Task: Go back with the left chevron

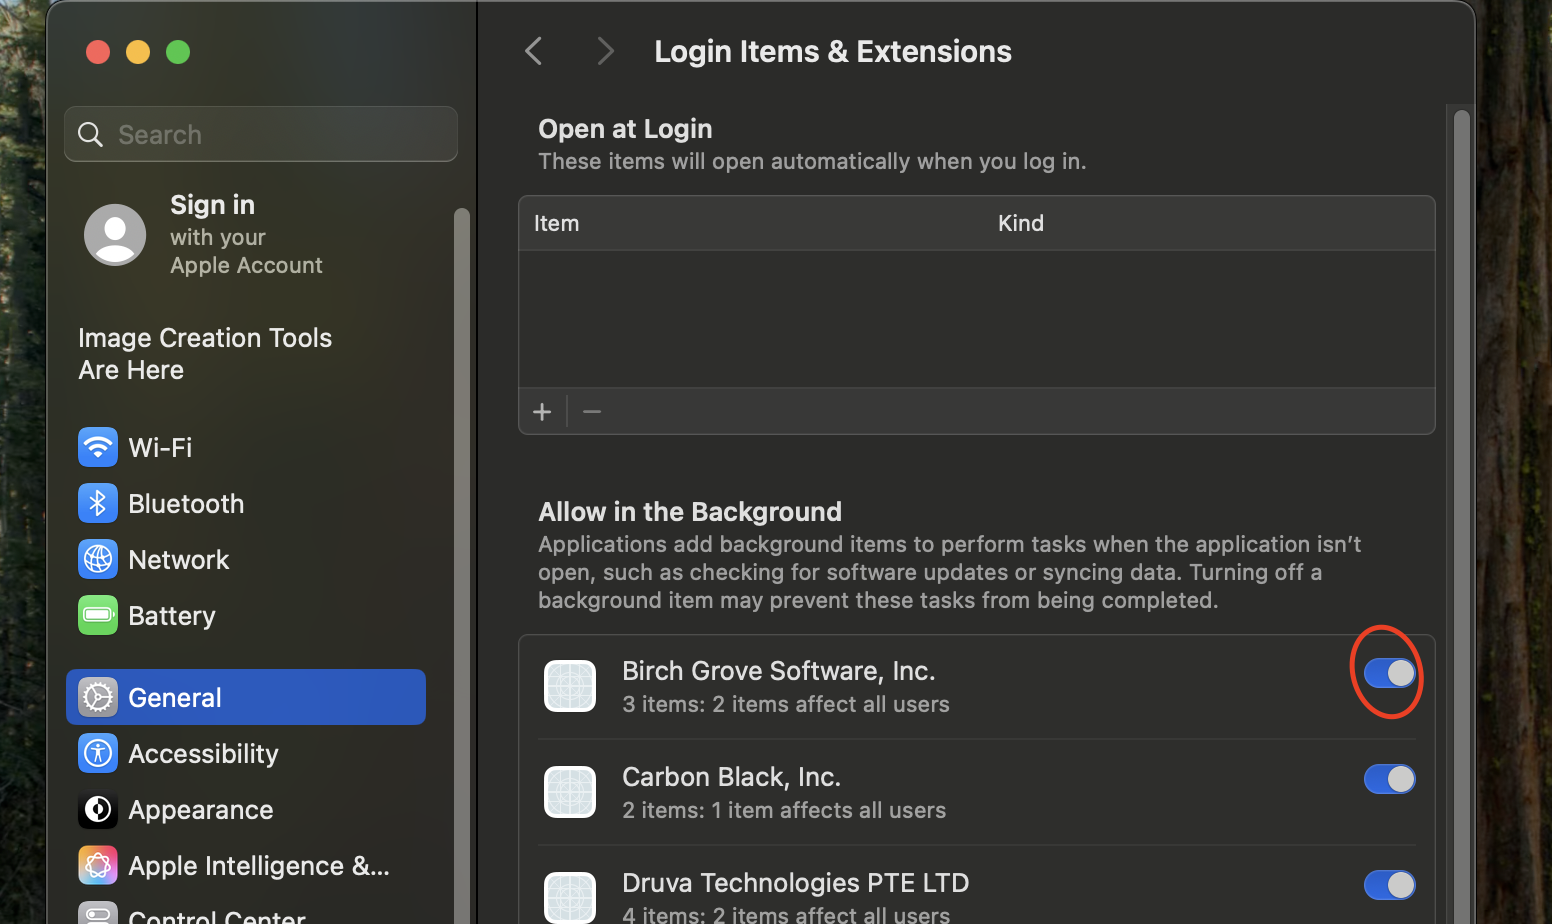Action: coord(534,51)
